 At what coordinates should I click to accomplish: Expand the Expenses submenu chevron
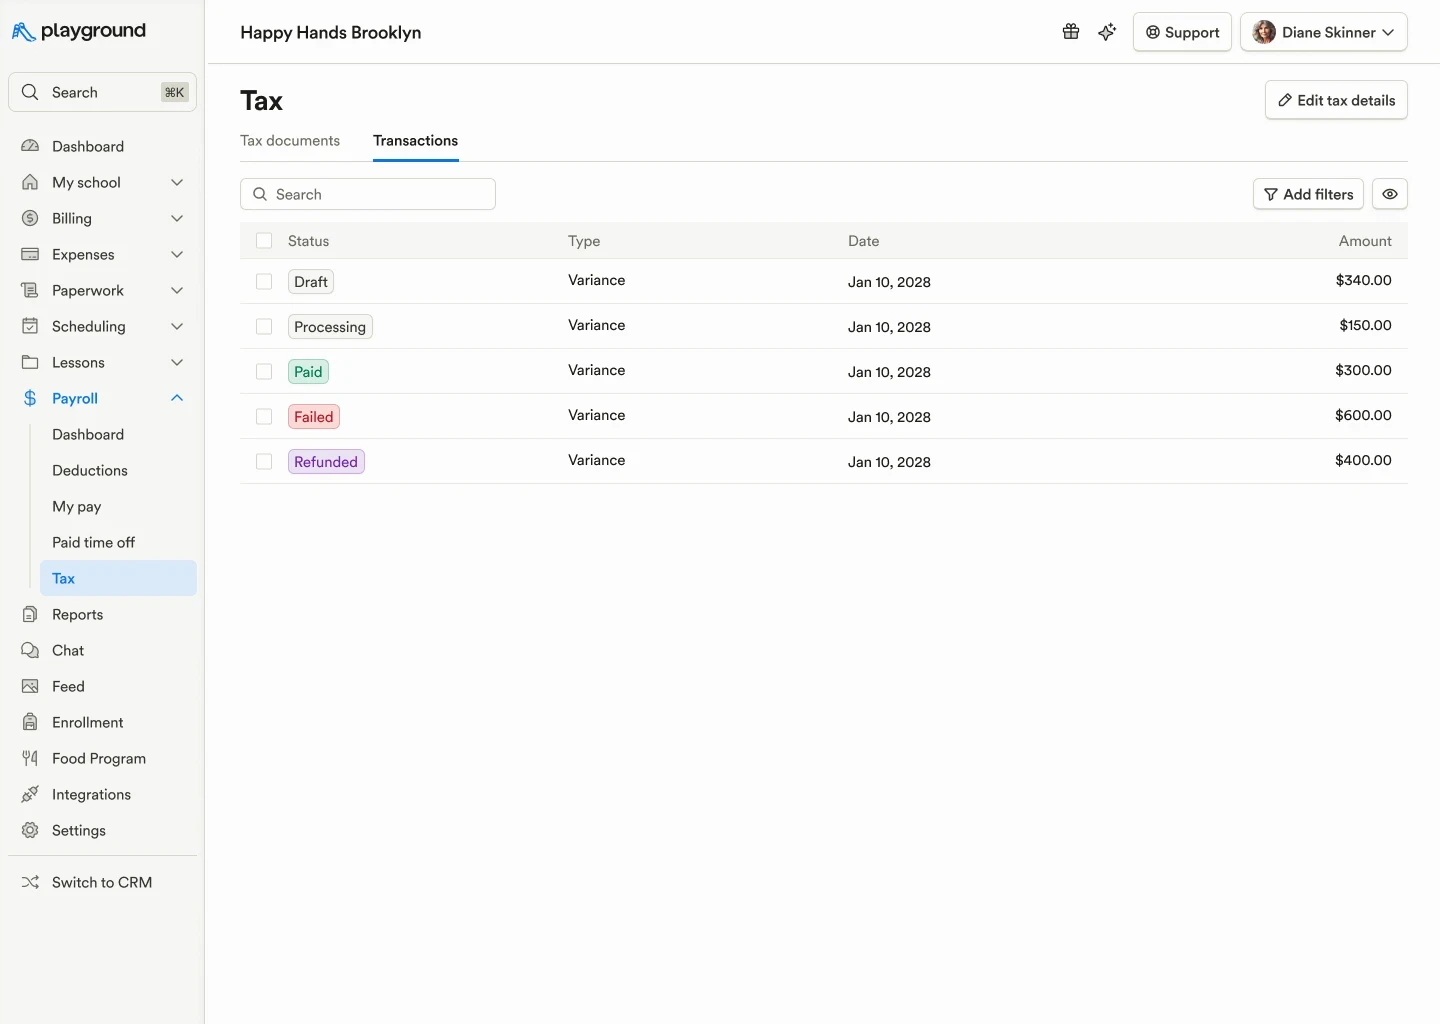177,254
